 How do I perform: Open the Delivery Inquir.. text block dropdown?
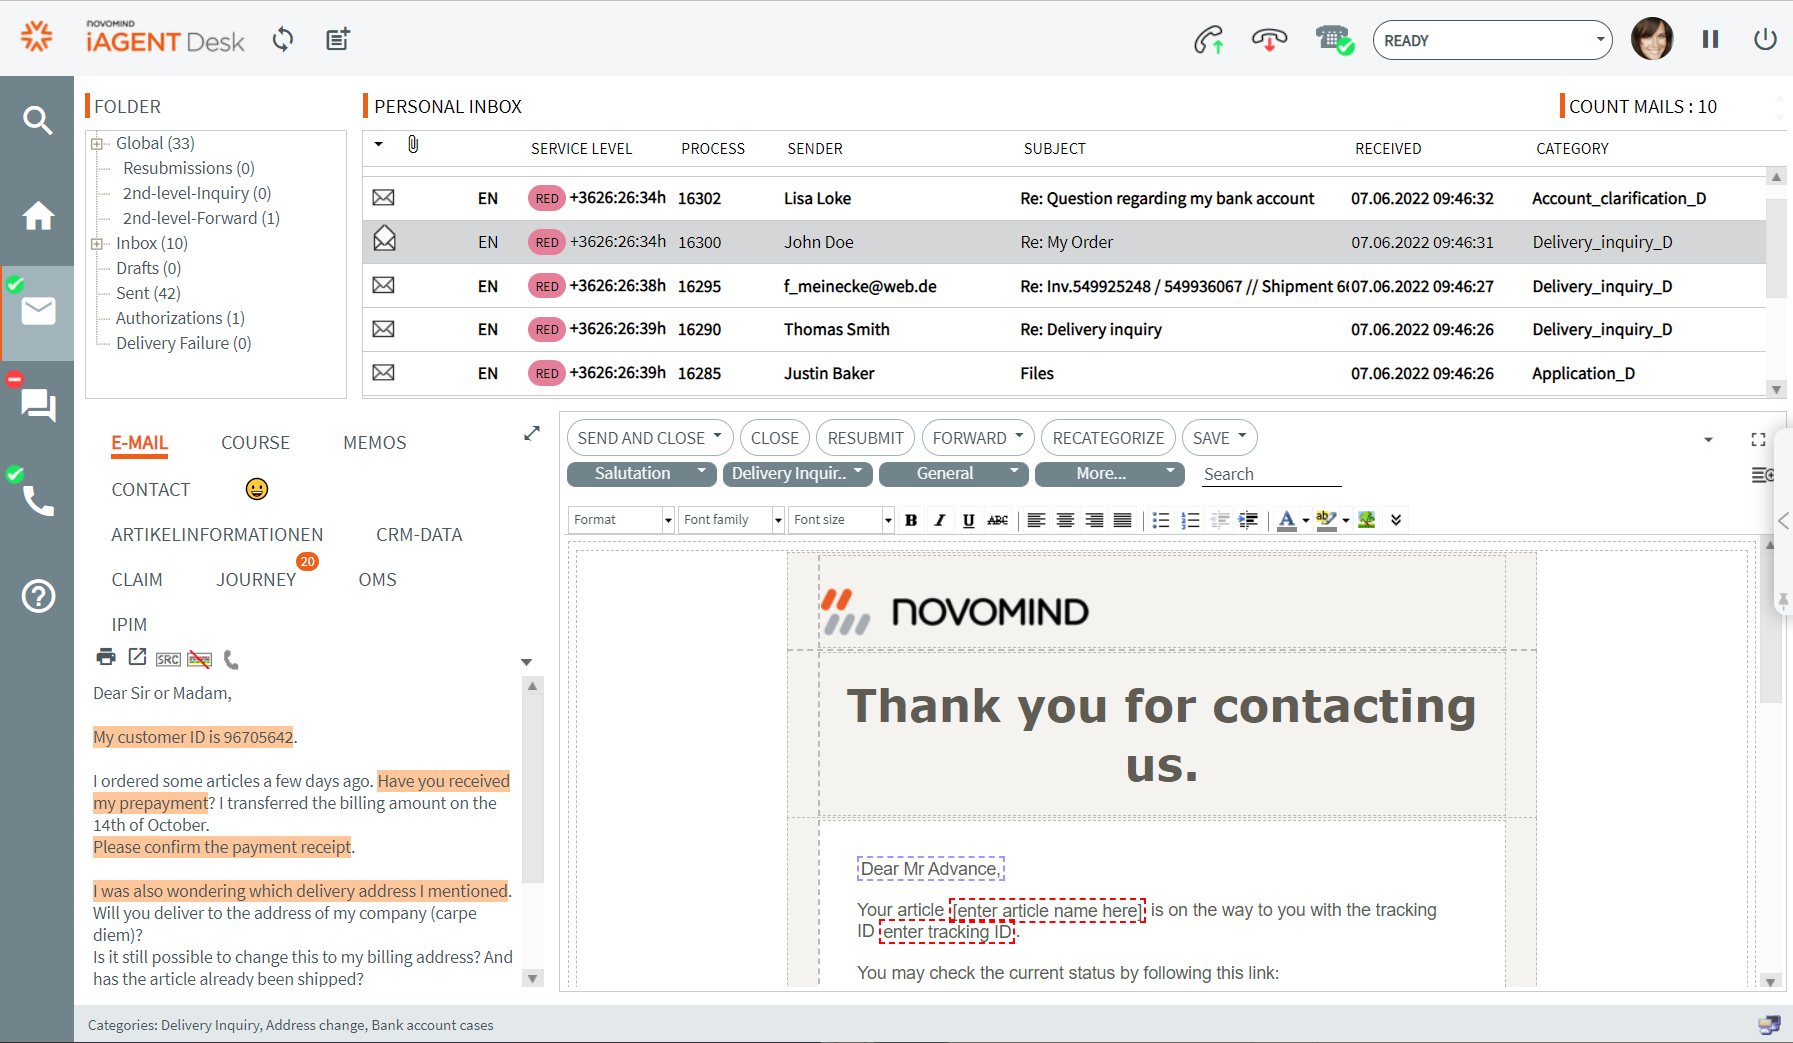pos(798,474)
